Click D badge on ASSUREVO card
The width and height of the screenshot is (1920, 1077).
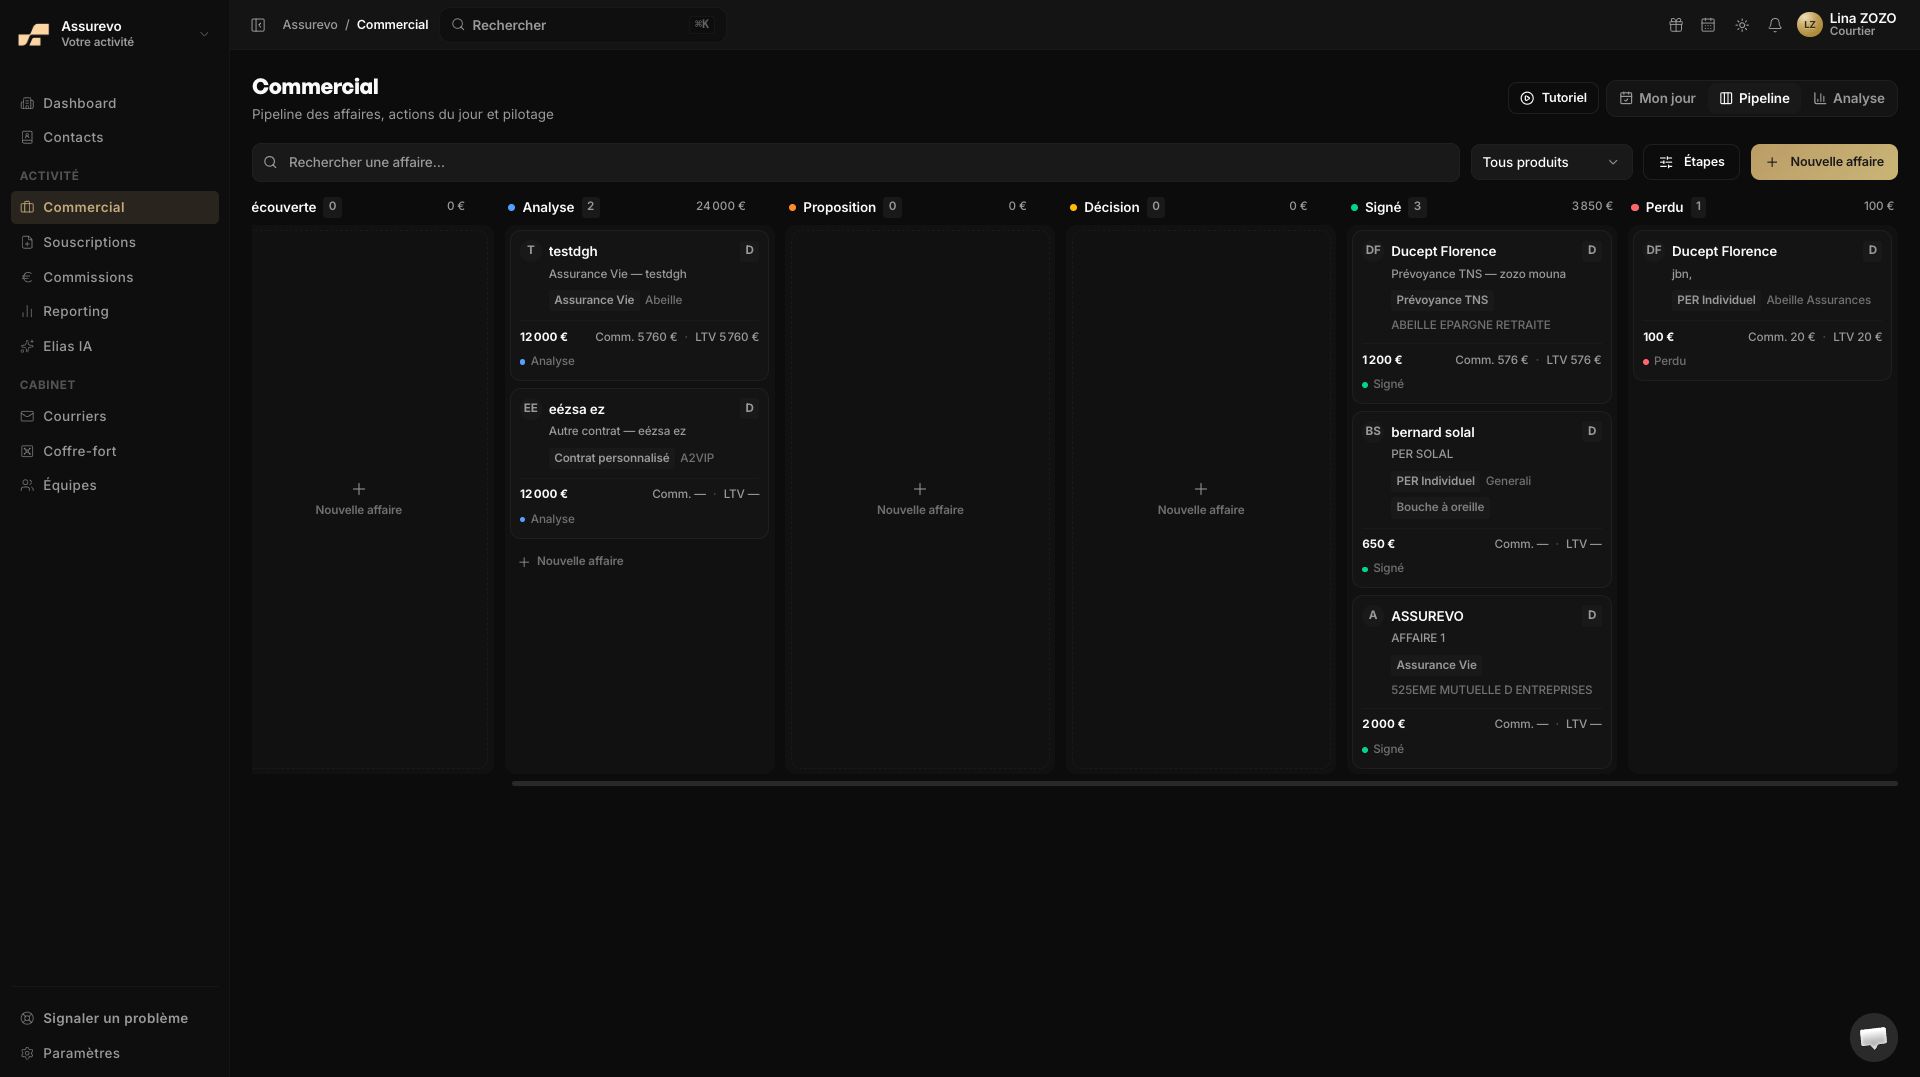coord(1592,615)
